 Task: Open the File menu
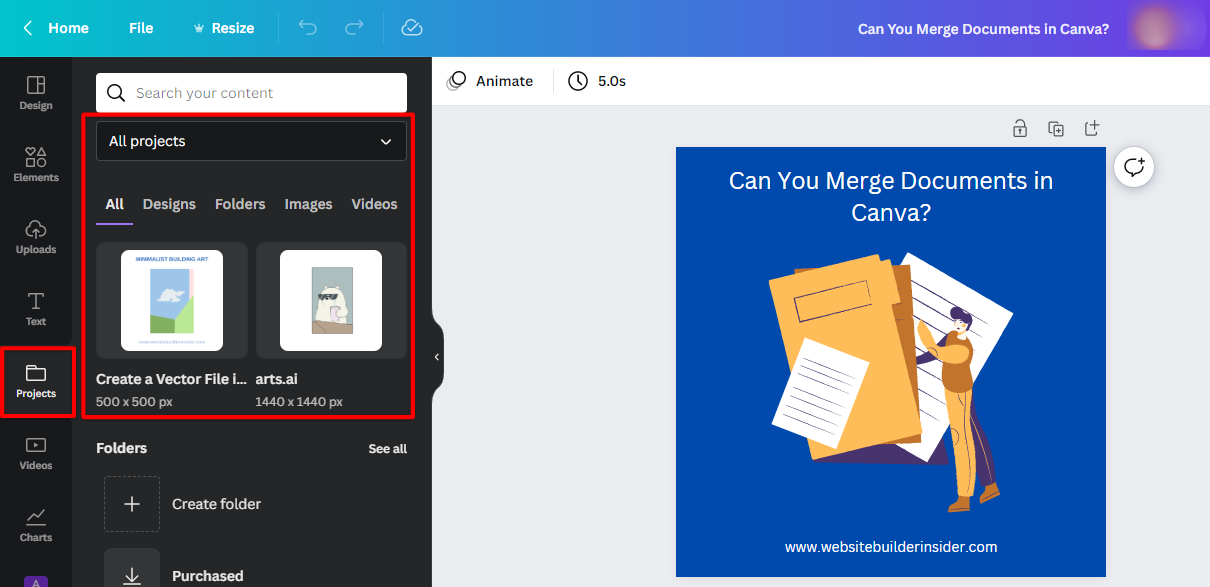[141, 28]
